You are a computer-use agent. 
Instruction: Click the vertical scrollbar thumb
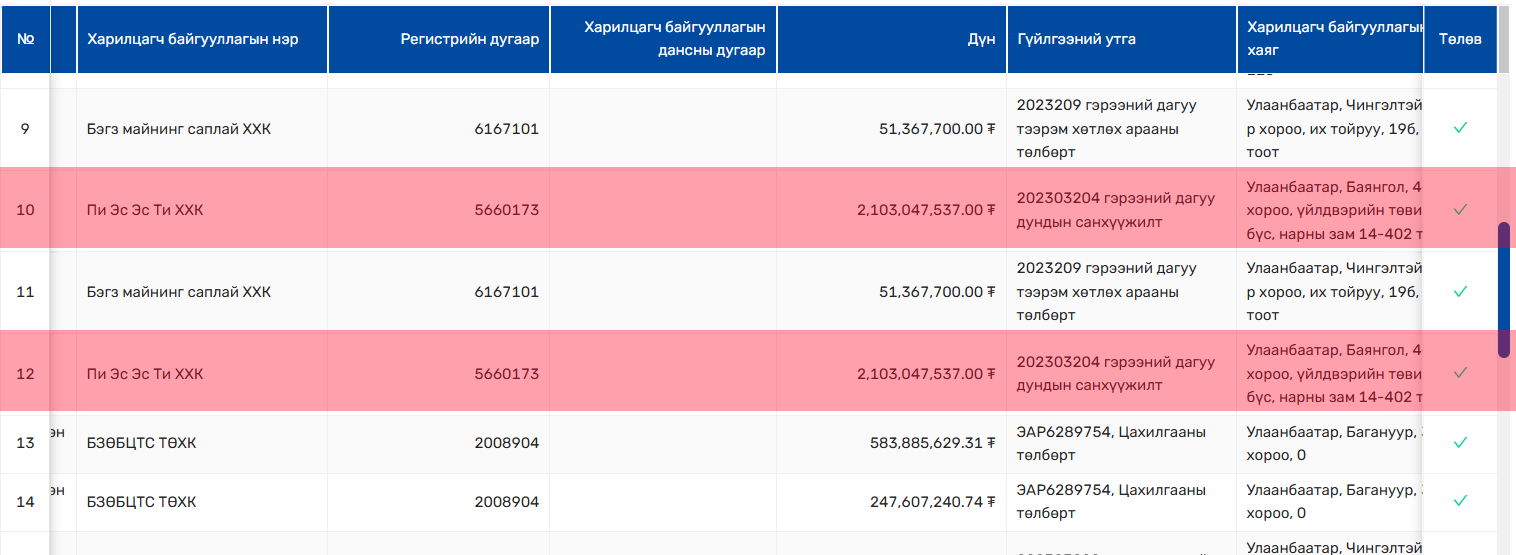[x=1504, y=290]
